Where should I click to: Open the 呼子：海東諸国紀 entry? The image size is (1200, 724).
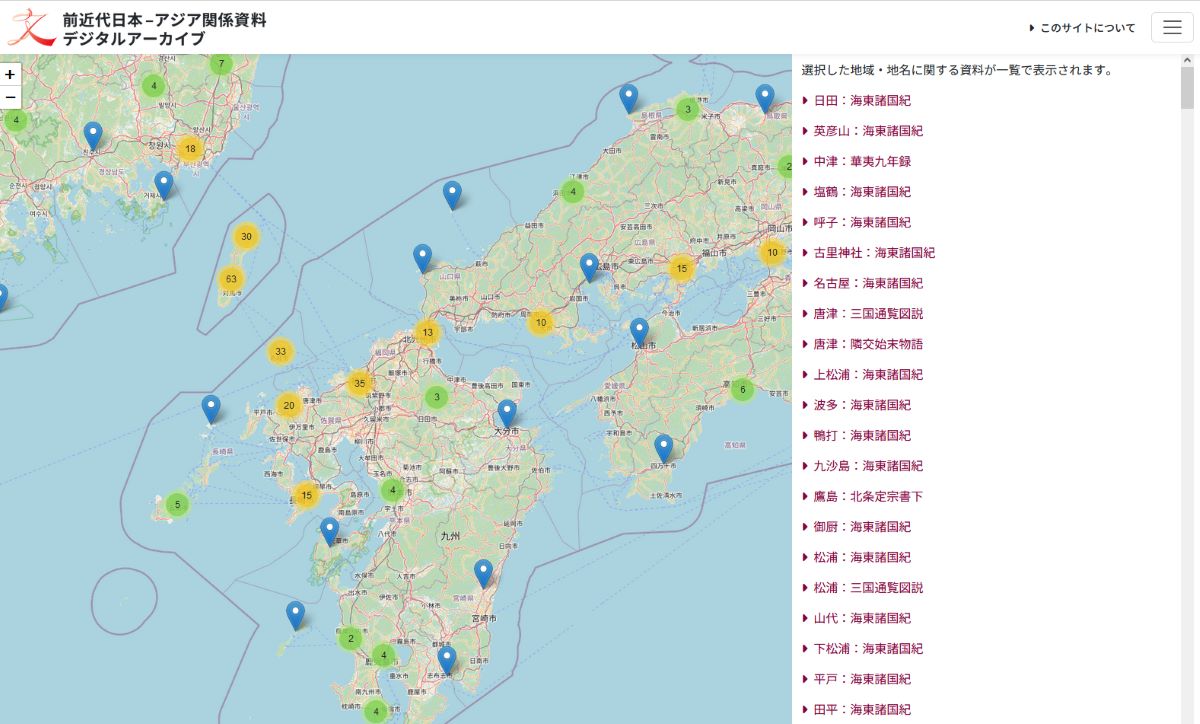coord(862,222)
